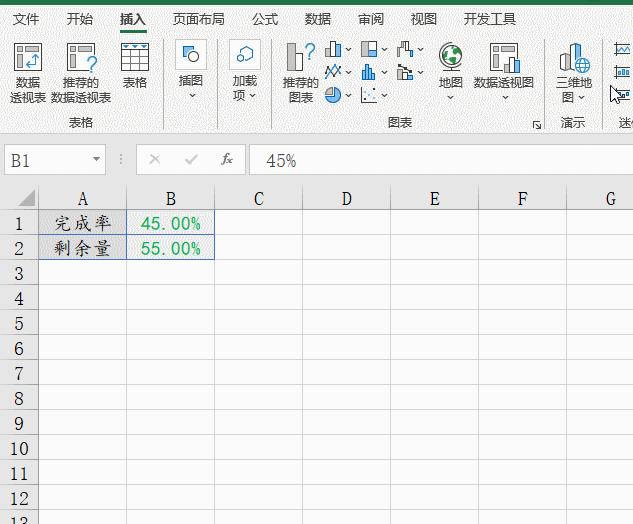Select cell B2 containing 55.00%

170,248
